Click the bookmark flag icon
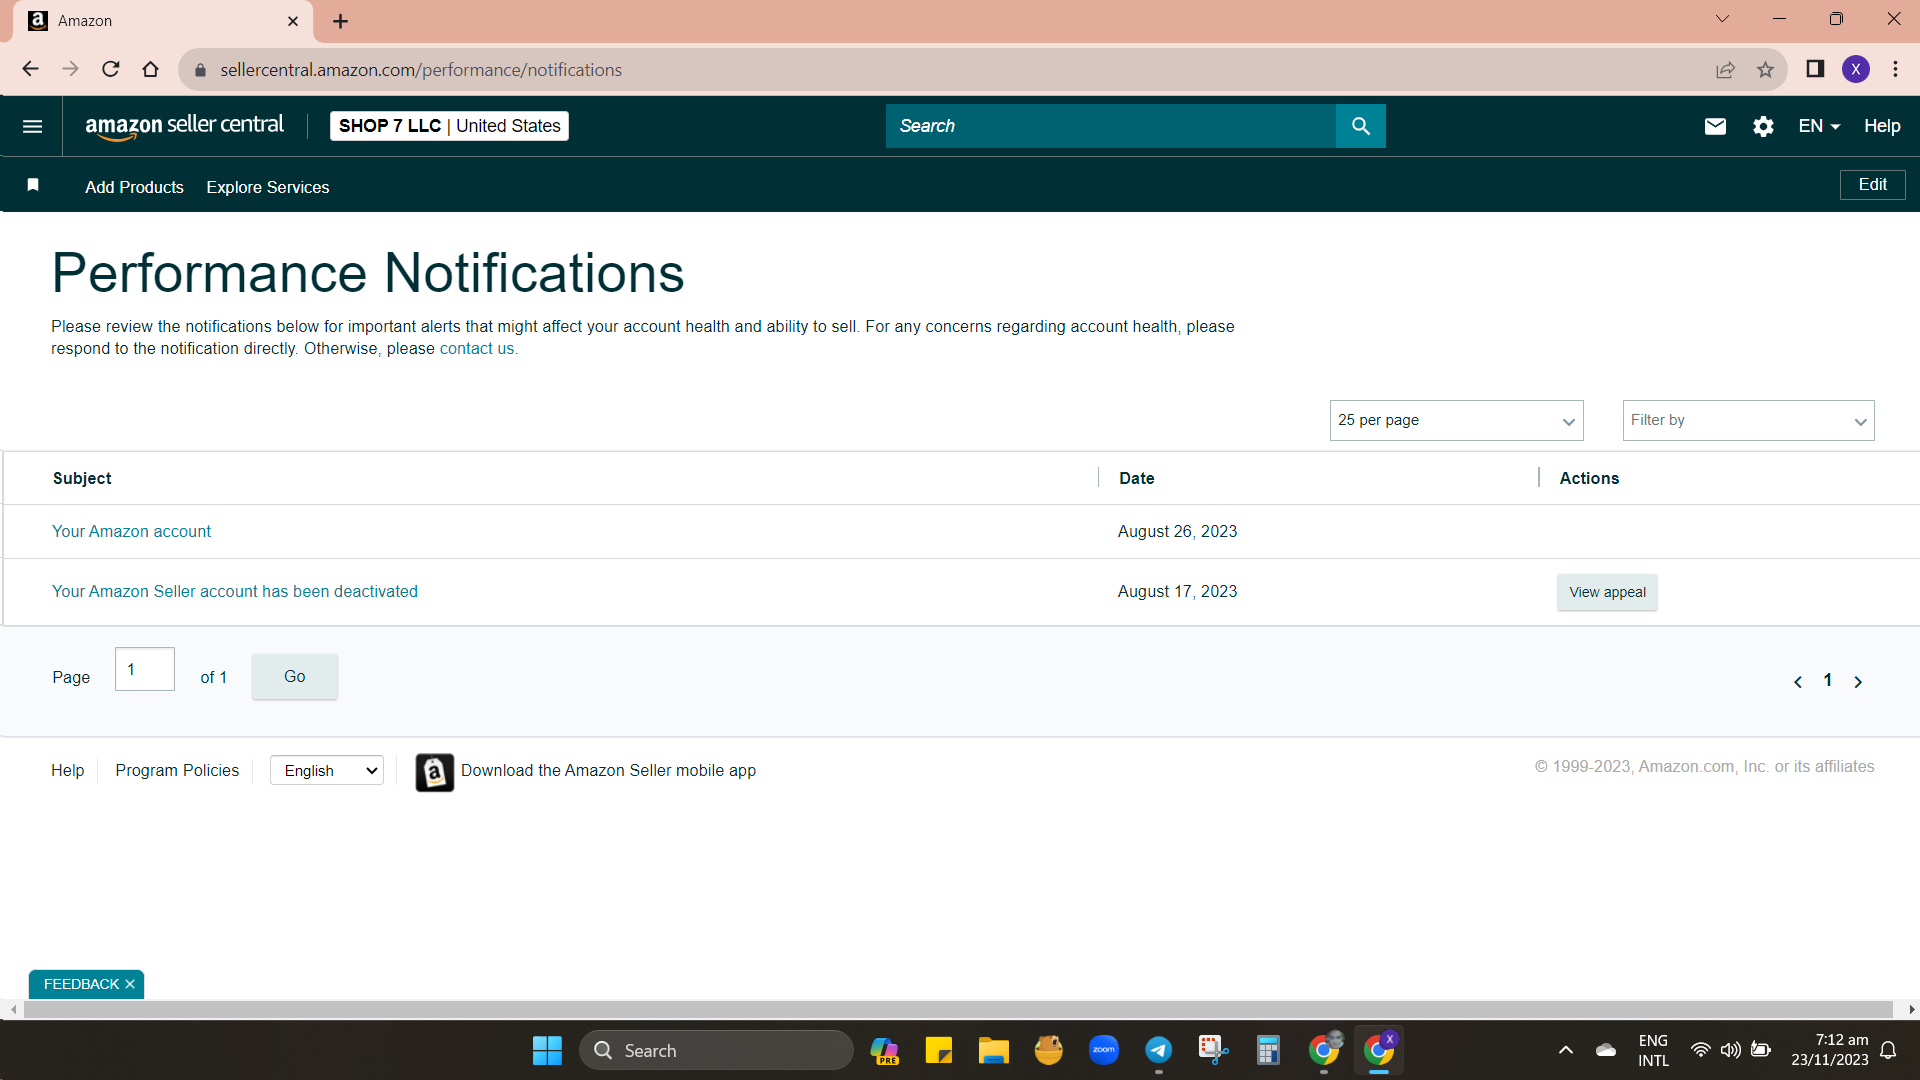Screen dimensions: 1920x1080 [33, 185]
